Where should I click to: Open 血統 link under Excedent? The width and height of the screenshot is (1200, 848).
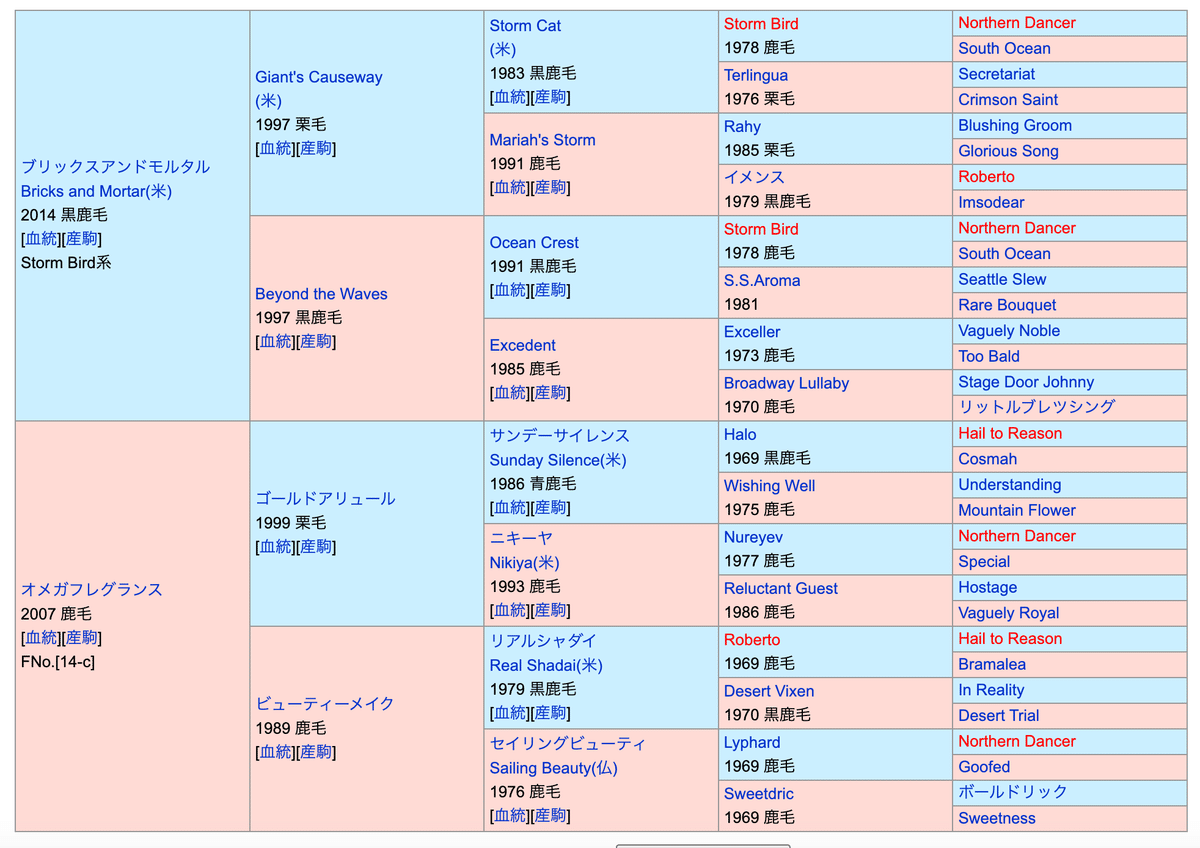(x=510, y=393)
